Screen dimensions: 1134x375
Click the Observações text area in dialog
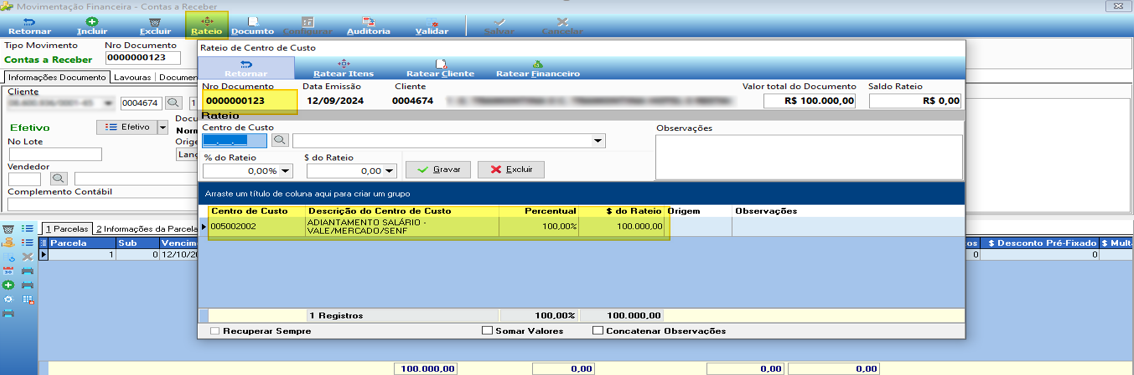[x=809, y=157]
